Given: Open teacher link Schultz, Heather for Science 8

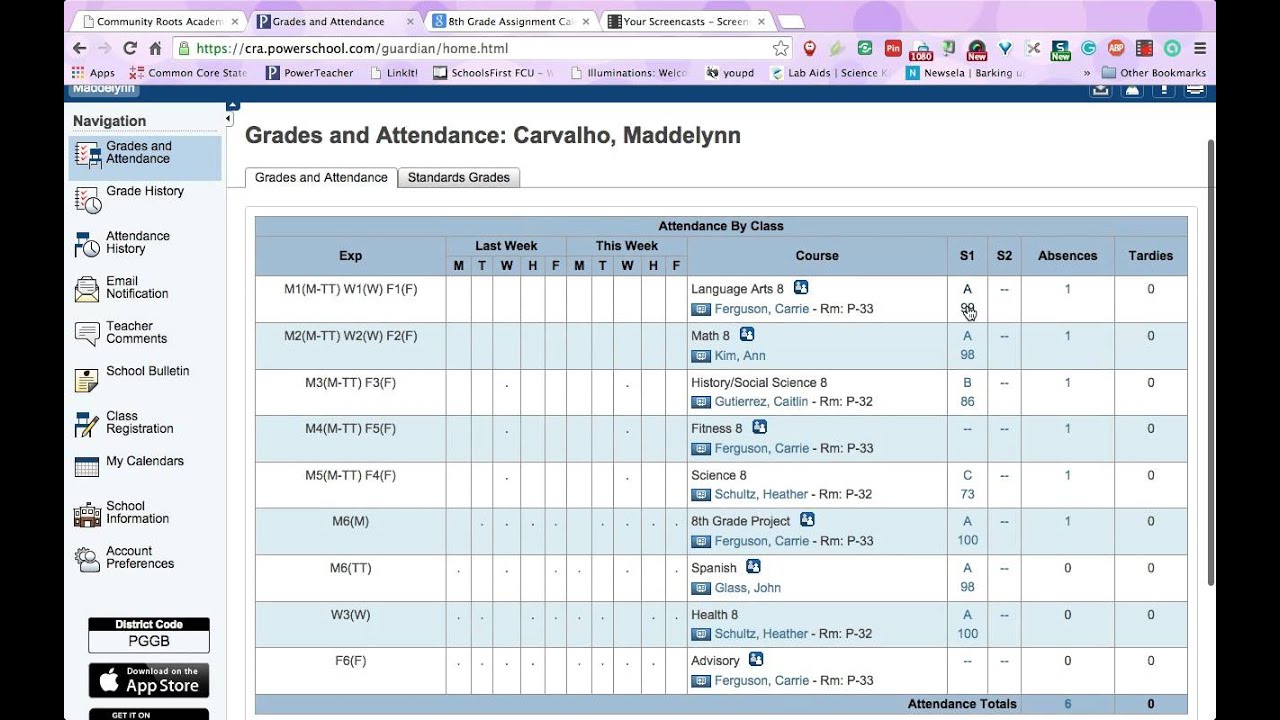Looking at the screenshot, I should (x=761, y=495).
